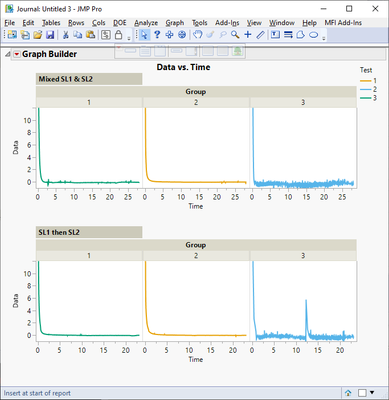The width and height of the screenshot is (389, 400).
Task: Open the Analyze menu
Action: [x=146, y=23]
